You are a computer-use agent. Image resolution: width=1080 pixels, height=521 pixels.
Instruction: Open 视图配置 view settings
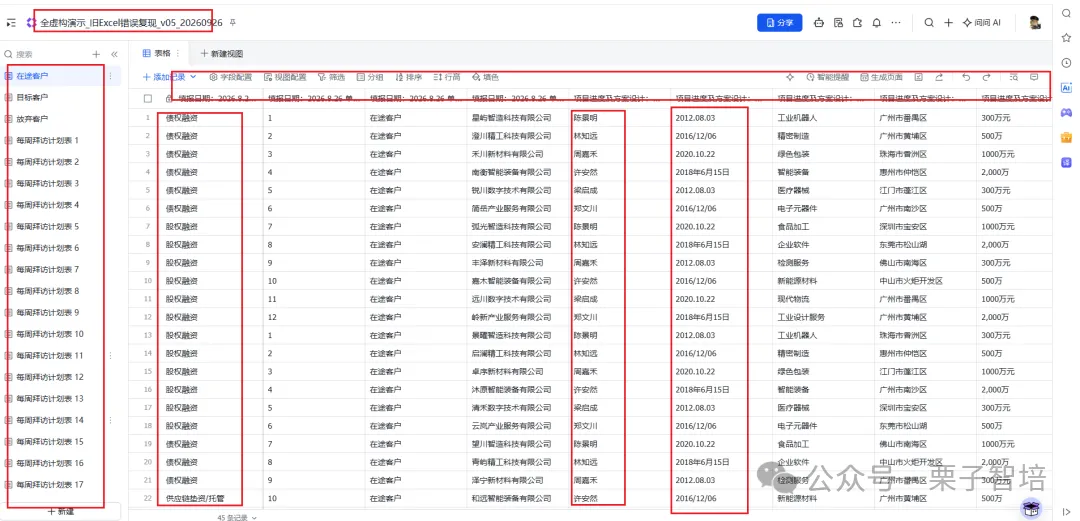[x=285, y=77]
